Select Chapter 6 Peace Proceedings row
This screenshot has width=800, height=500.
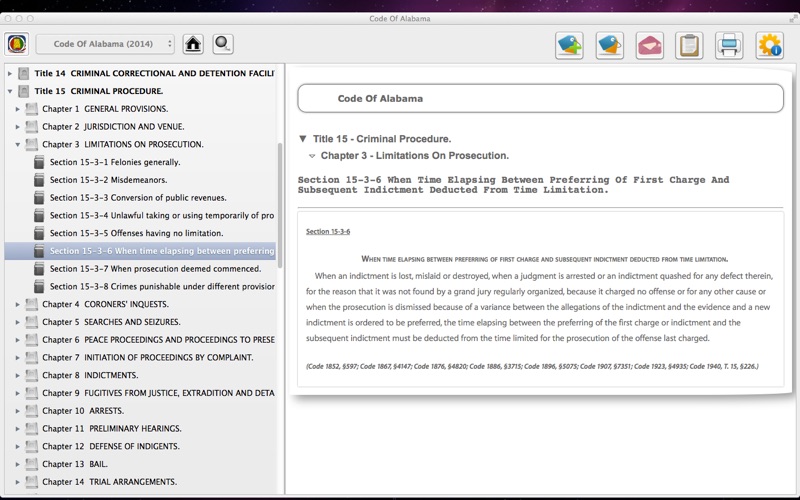(140, 340)
